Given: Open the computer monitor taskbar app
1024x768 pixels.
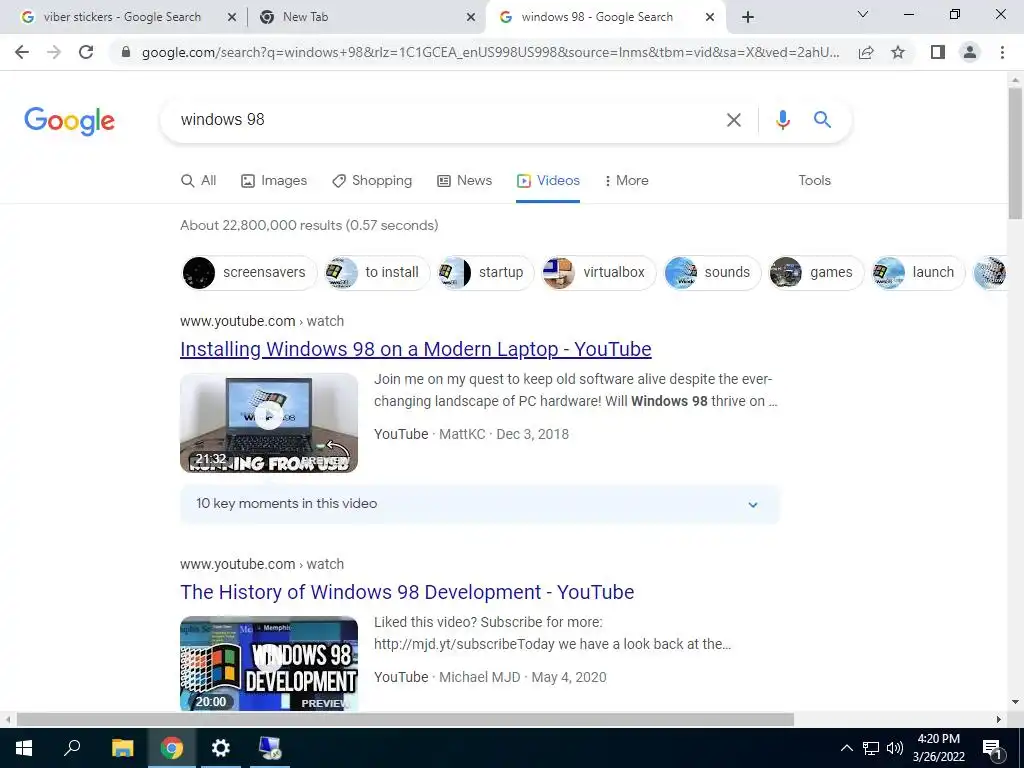Looking at the screenshot, I should [x=270, y=748].
